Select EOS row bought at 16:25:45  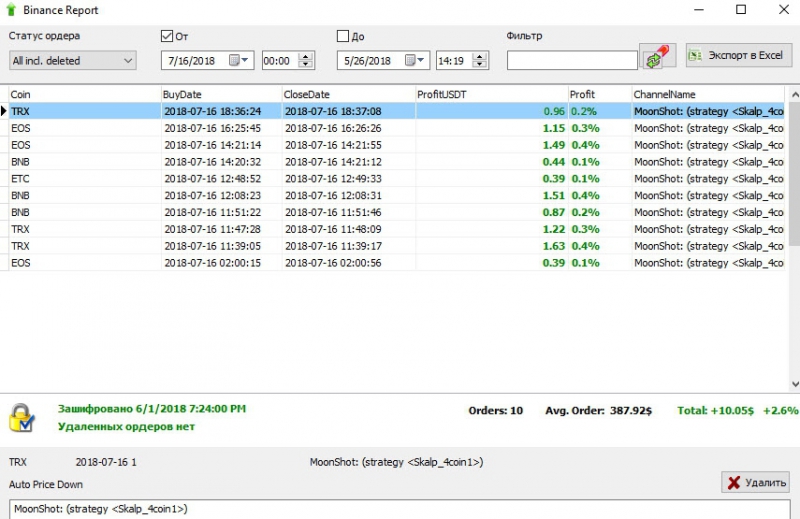pos(396,128)
